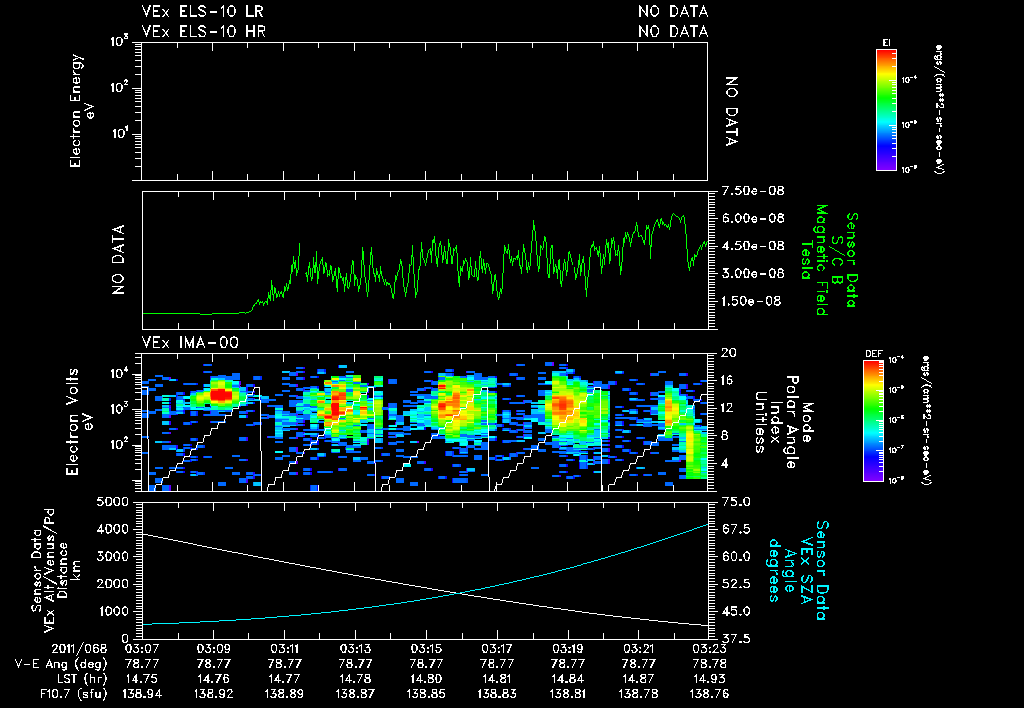
Task: Click the LST value 14.75
Action: tap(142, 679)
